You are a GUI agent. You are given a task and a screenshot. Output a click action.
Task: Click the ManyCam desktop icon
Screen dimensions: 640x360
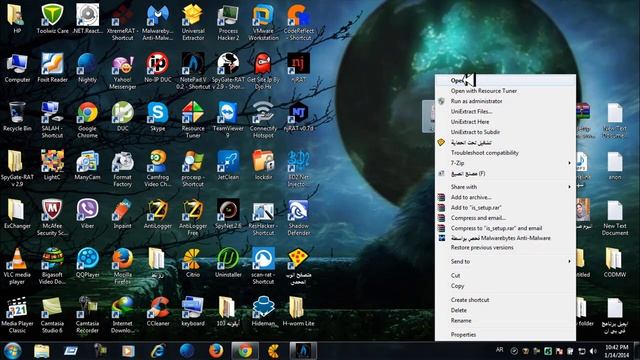click(x=87, y=165)
